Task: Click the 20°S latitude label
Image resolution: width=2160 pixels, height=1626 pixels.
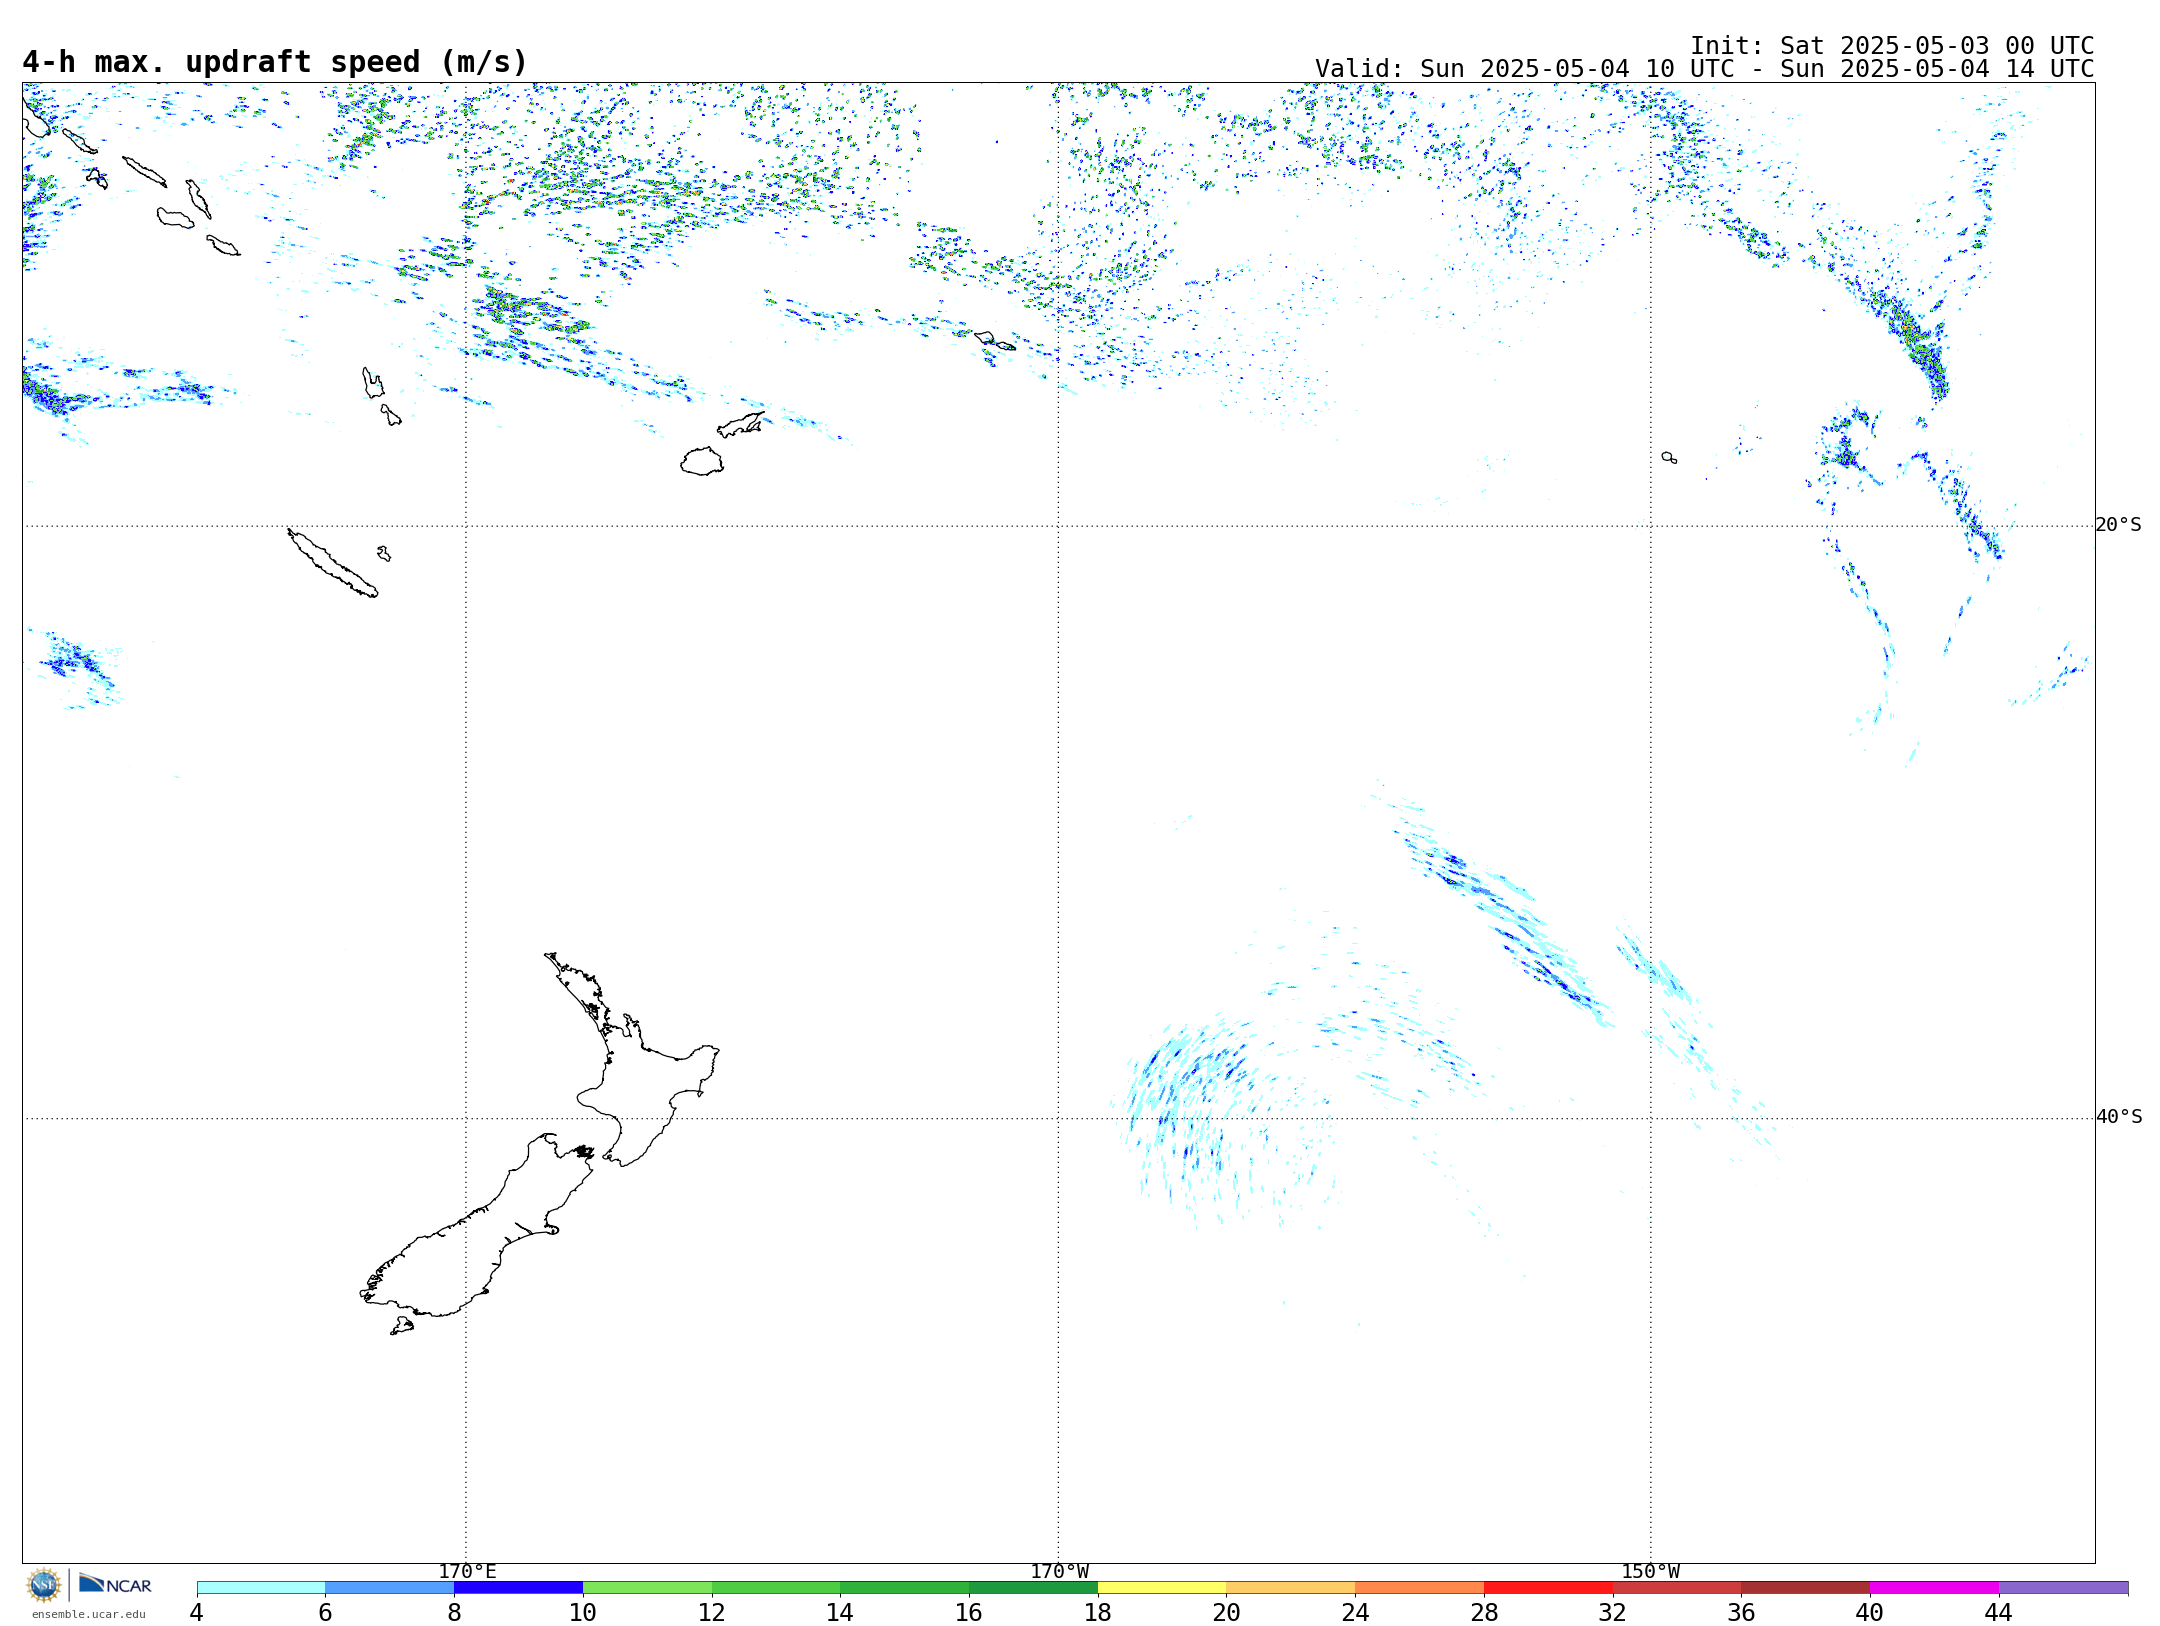Action: [x=2119, y=525]
